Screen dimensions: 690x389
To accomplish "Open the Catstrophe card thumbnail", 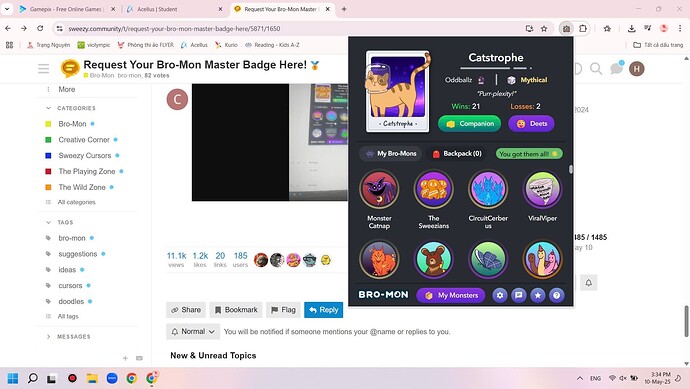I will click(x=398, y=92).
